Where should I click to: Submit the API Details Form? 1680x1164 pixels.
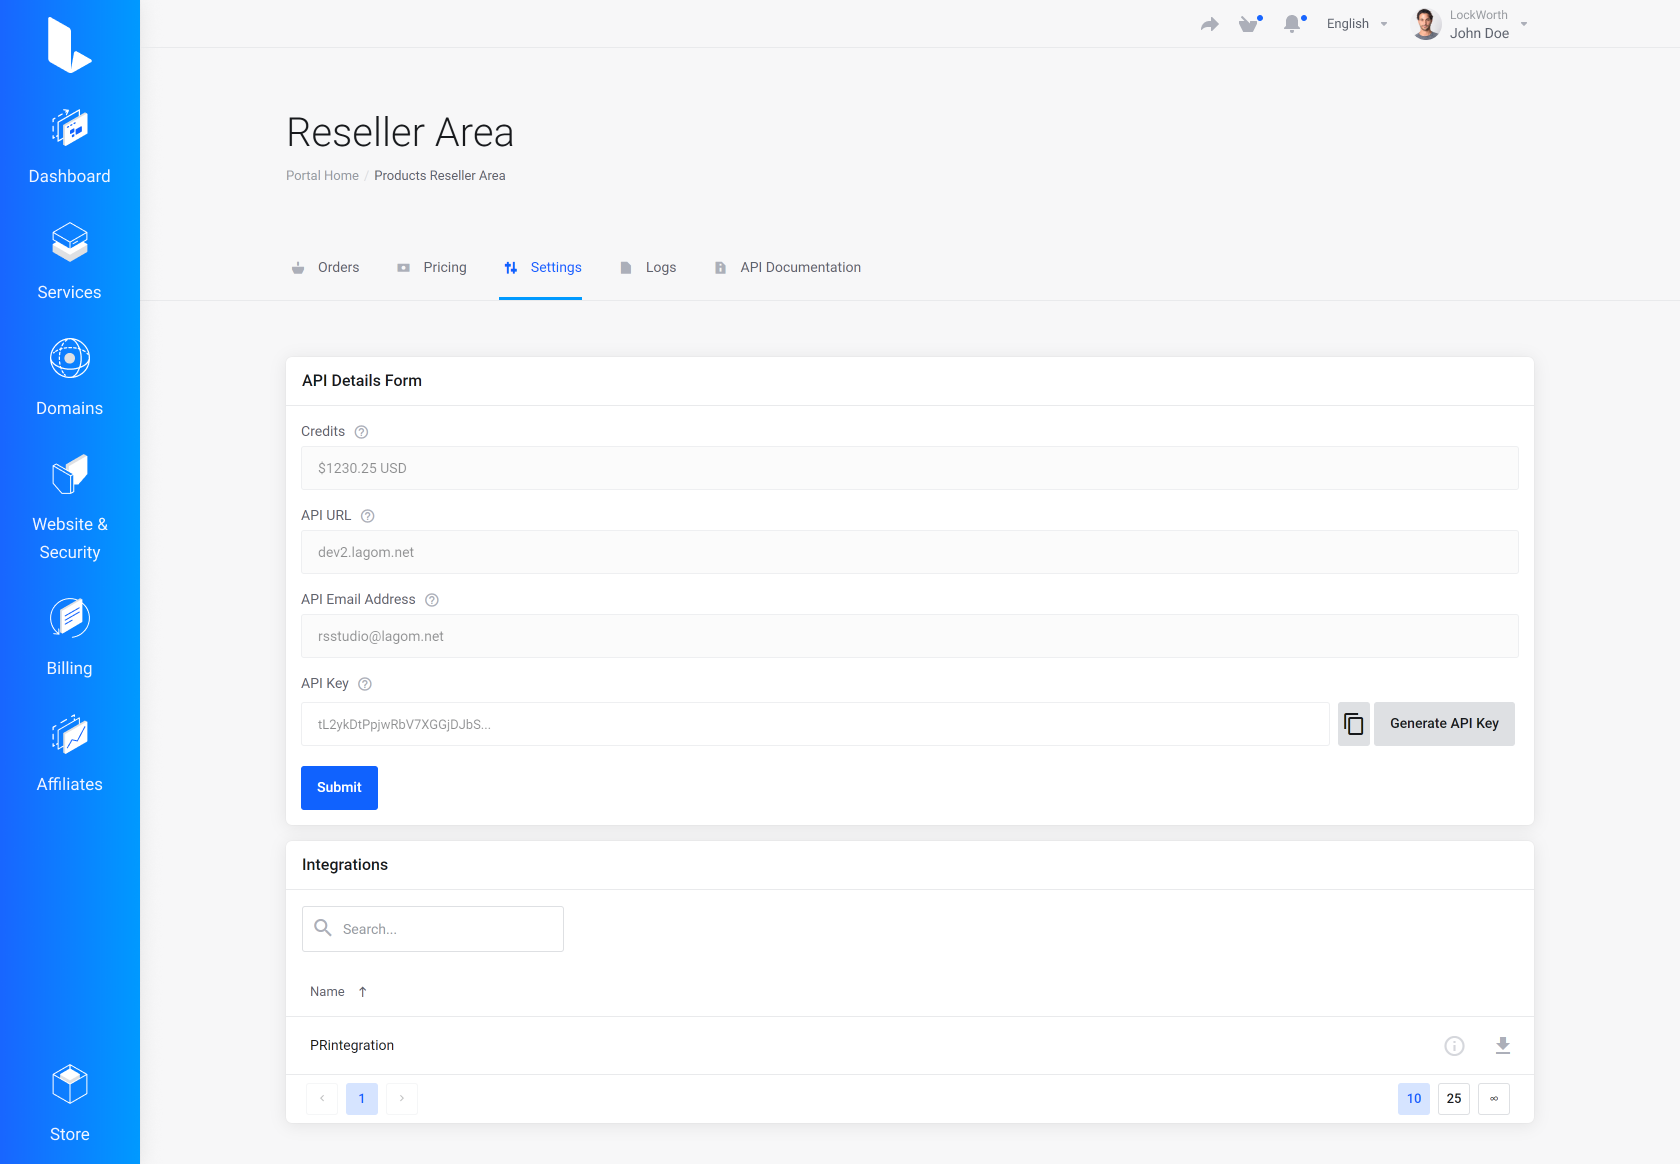coord(339,788)
